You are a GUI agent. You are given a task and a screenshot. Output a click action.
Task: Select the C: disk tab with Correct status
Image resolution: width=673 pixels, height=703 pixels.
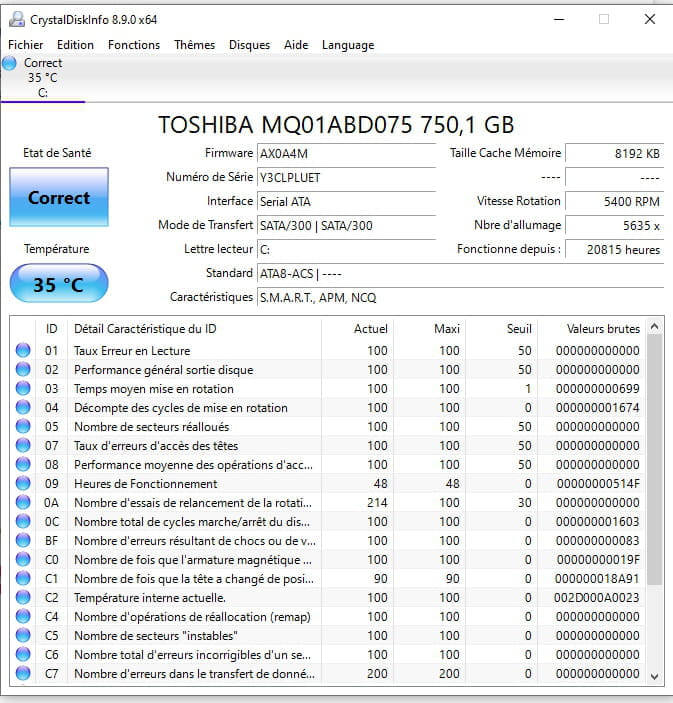43,78
